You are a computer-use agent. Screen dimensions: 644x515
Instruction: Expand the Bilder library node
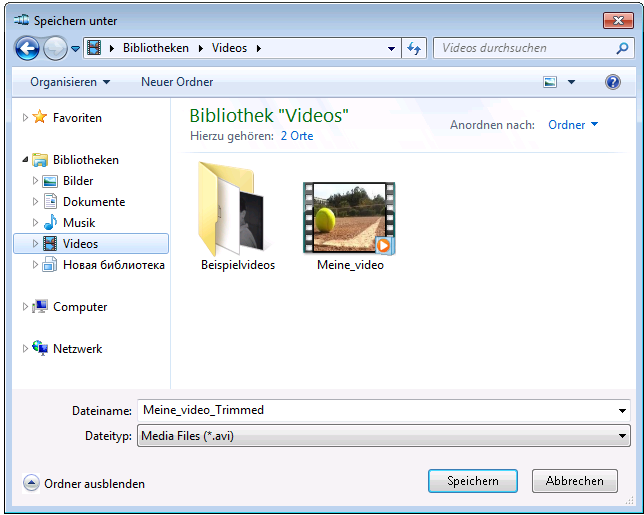(x=35, y=180)
